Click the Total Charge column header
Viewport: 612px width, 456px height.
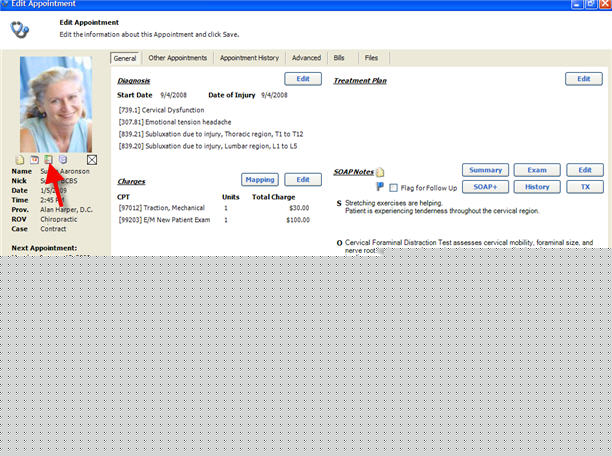point(274,197)
